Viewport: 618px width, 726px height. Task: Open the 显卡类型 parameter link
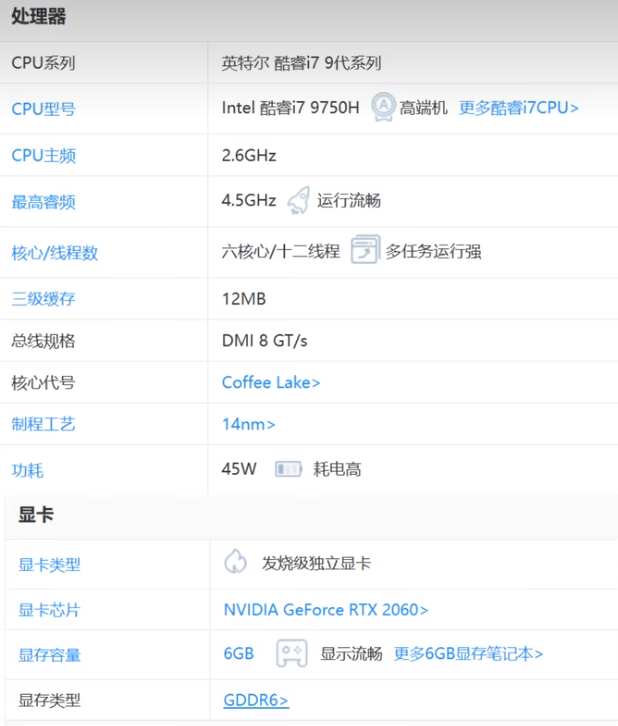pyautogui.click(x=50, y=565)
